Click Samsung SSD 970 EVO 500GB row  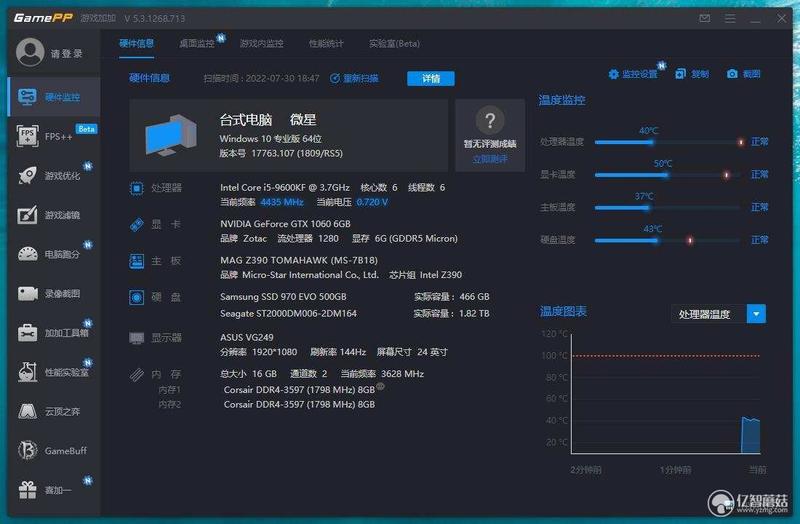click(x=355, y=296)
